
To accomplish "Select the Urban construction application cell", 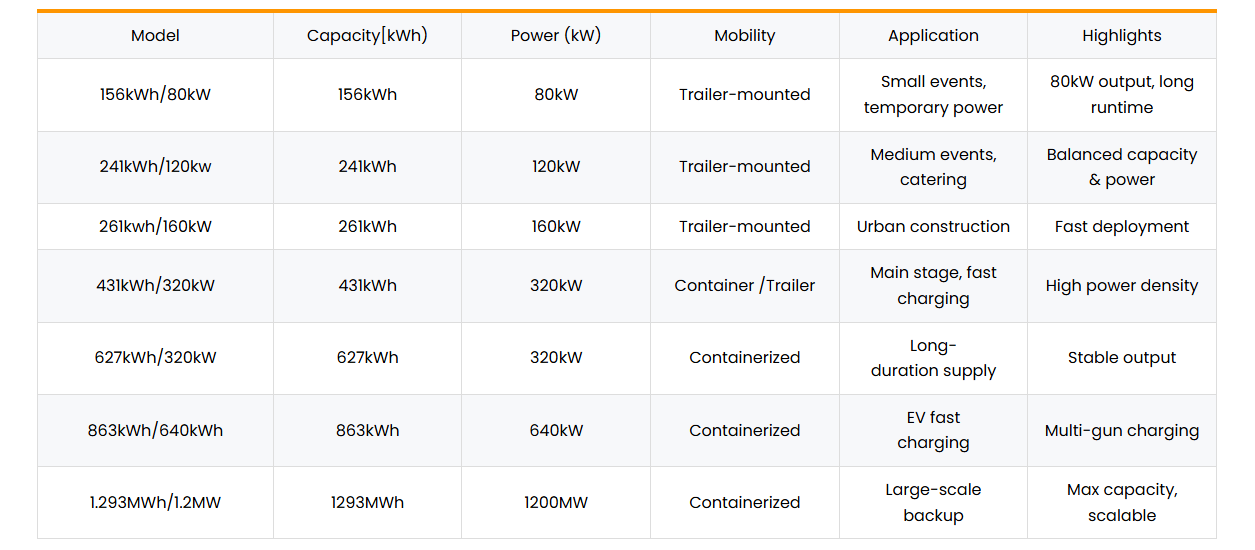I will pos(933,227).
